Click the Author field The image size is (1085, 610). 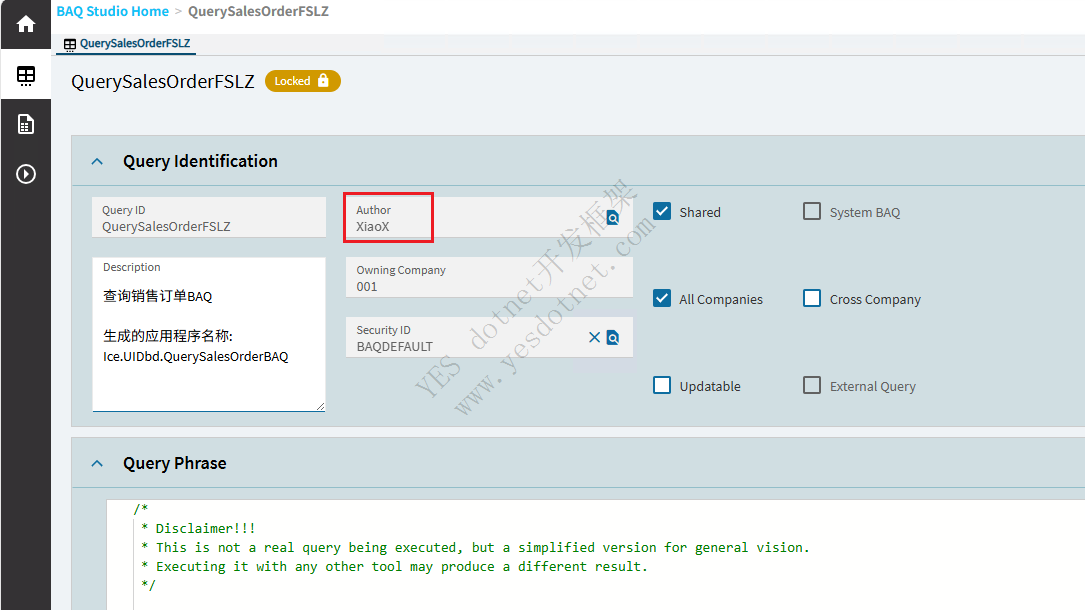click(x=470, y=226)
